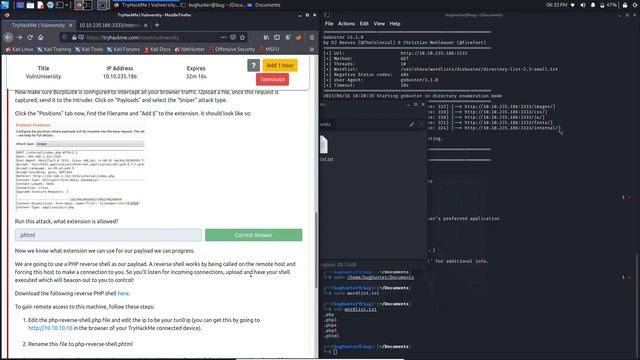Open the MSFU bookmark

[269, 49]
